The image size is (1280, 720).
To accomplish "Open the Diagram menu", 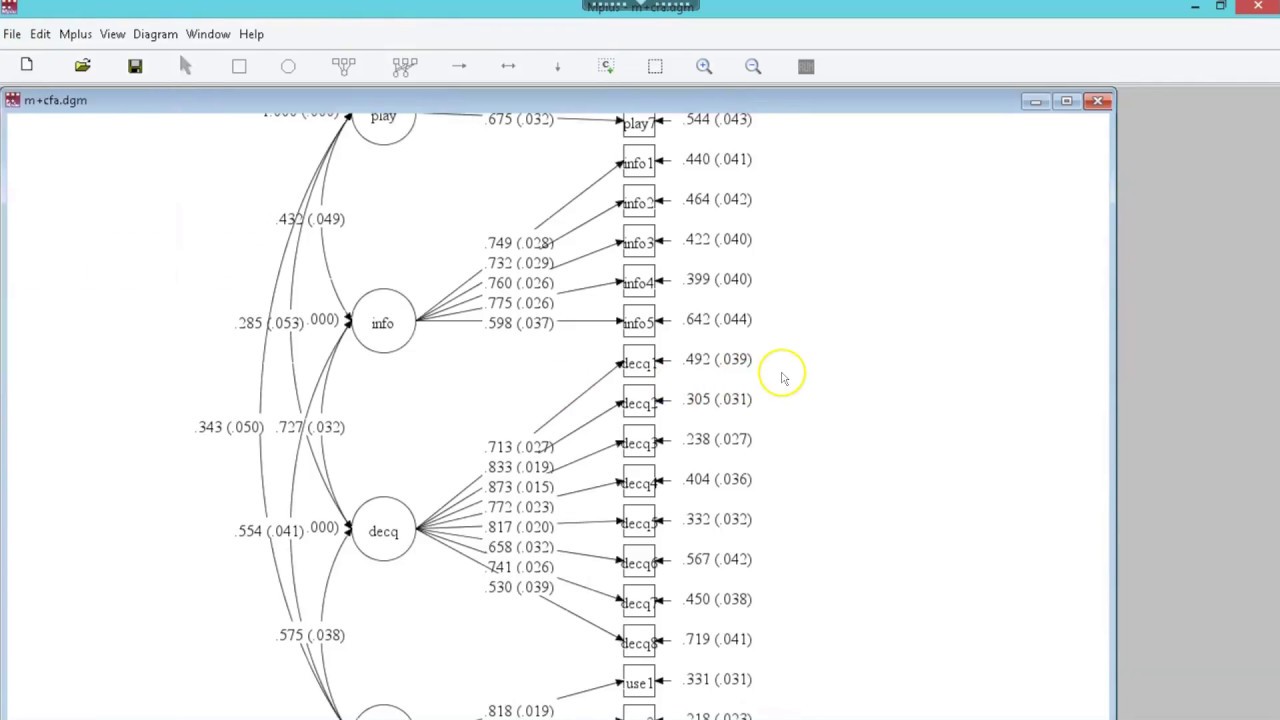I will [155, 34].
